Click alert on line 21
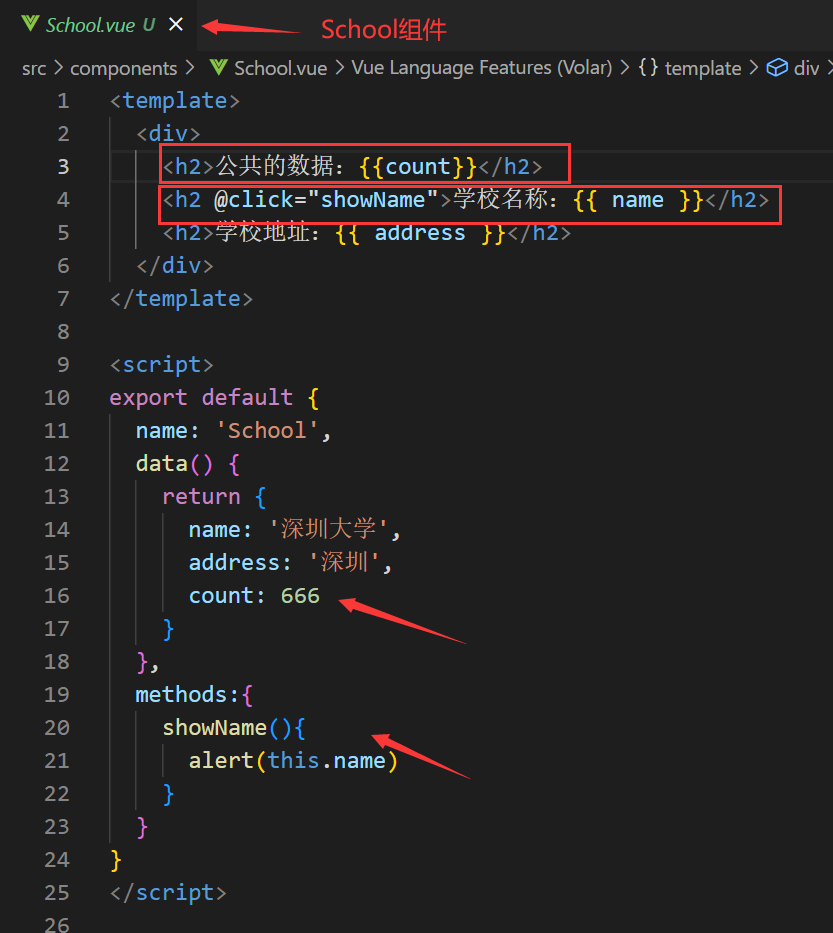This screenshot has width=833, height=933. [x=221, y=760]
